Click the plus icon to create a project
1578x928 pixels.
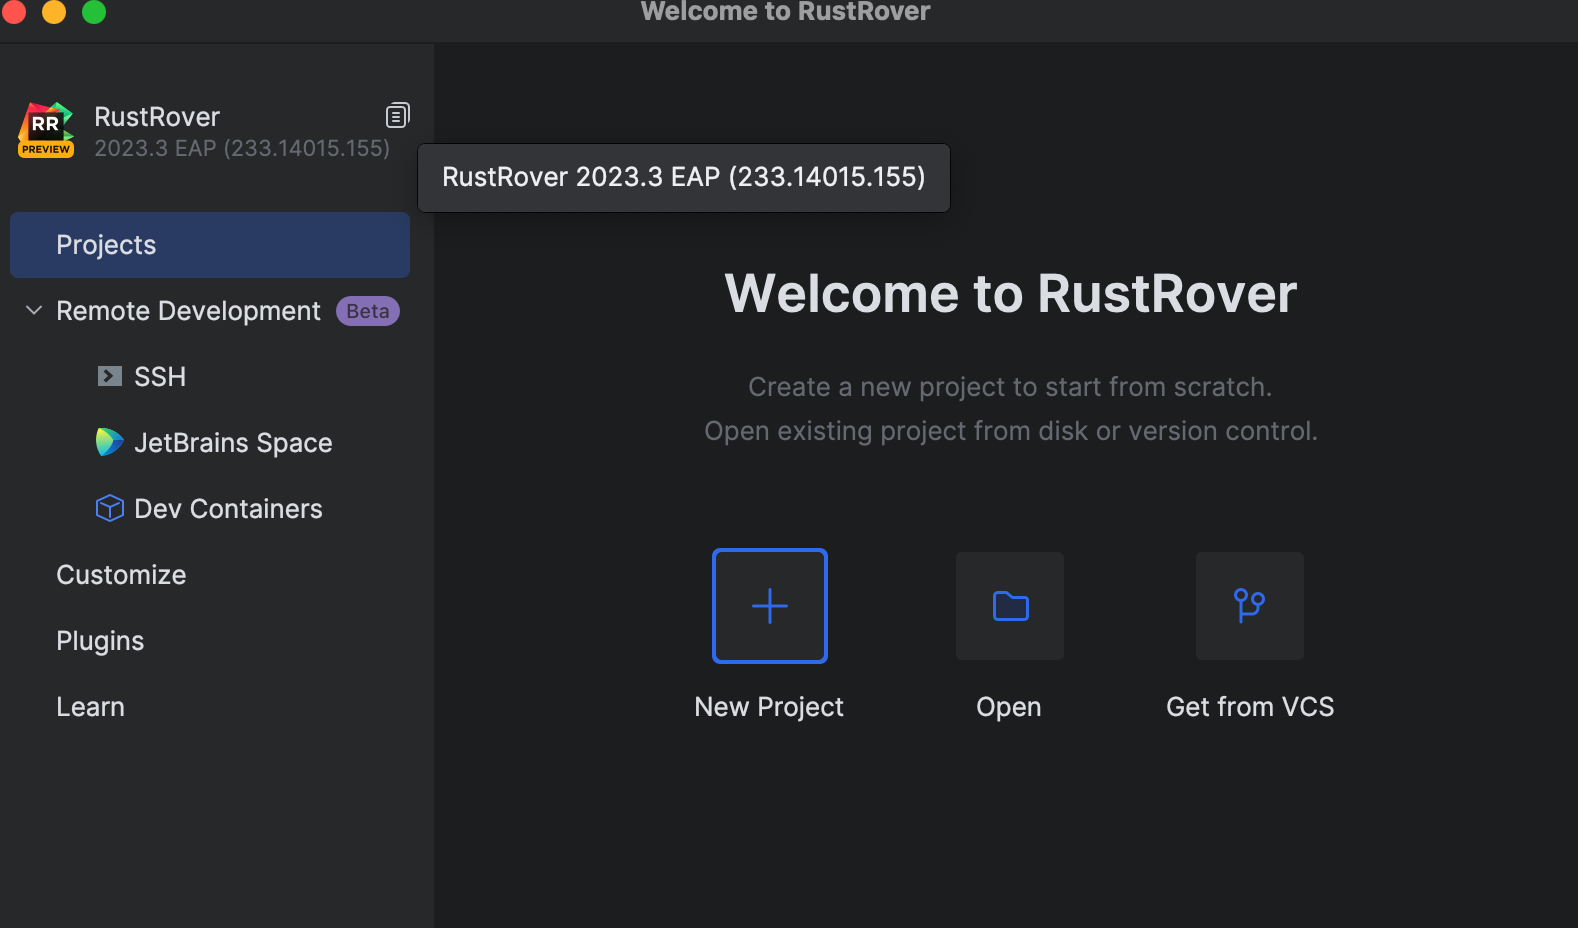770,606
